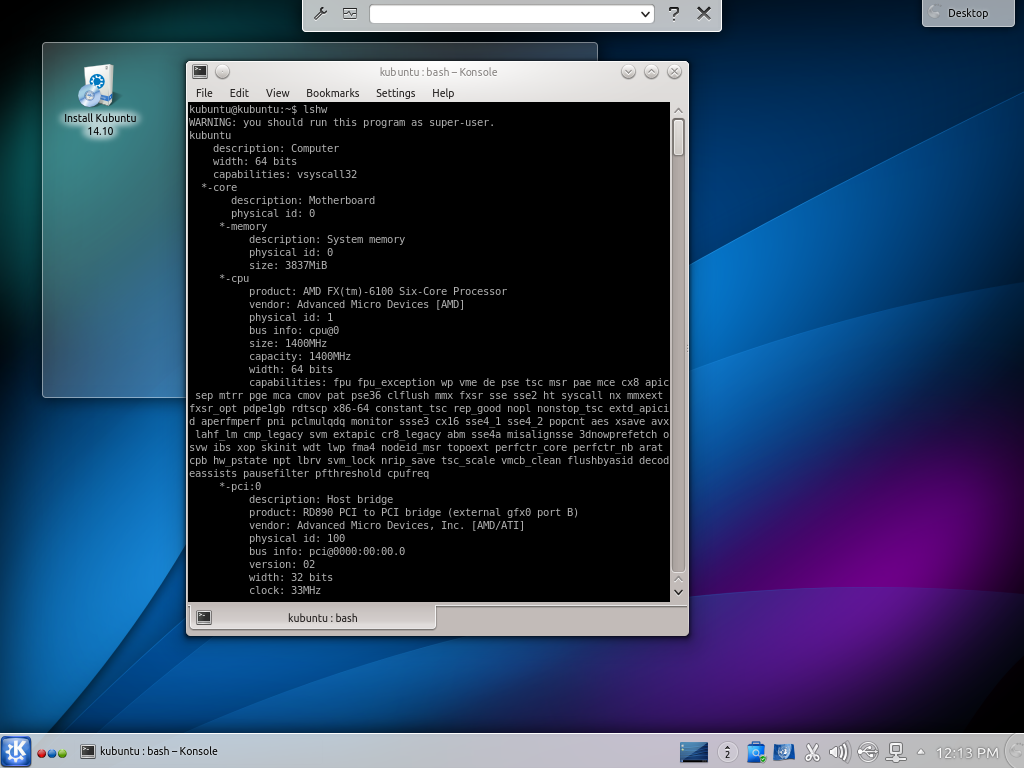
Task: Open the software updates shopping bag icon
Action: click(x=756, y=752)
